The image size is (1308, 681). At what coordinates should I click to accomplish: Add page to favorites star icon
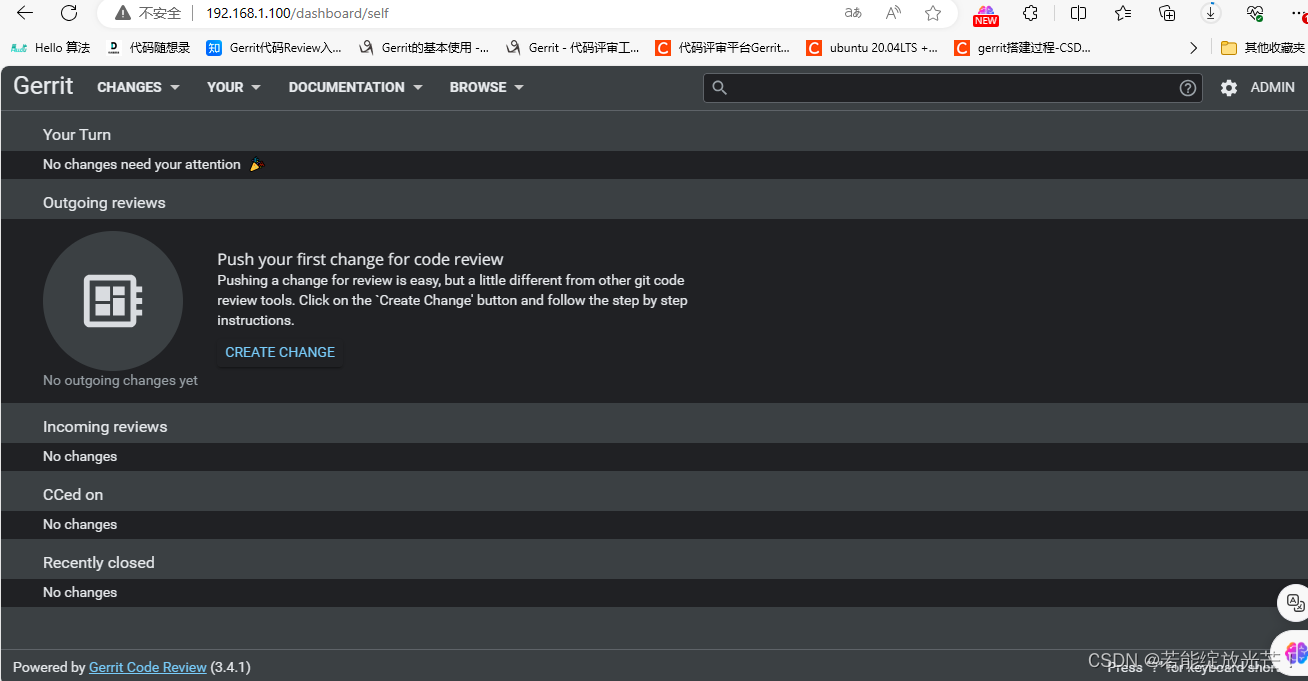(x=933, y=13)
